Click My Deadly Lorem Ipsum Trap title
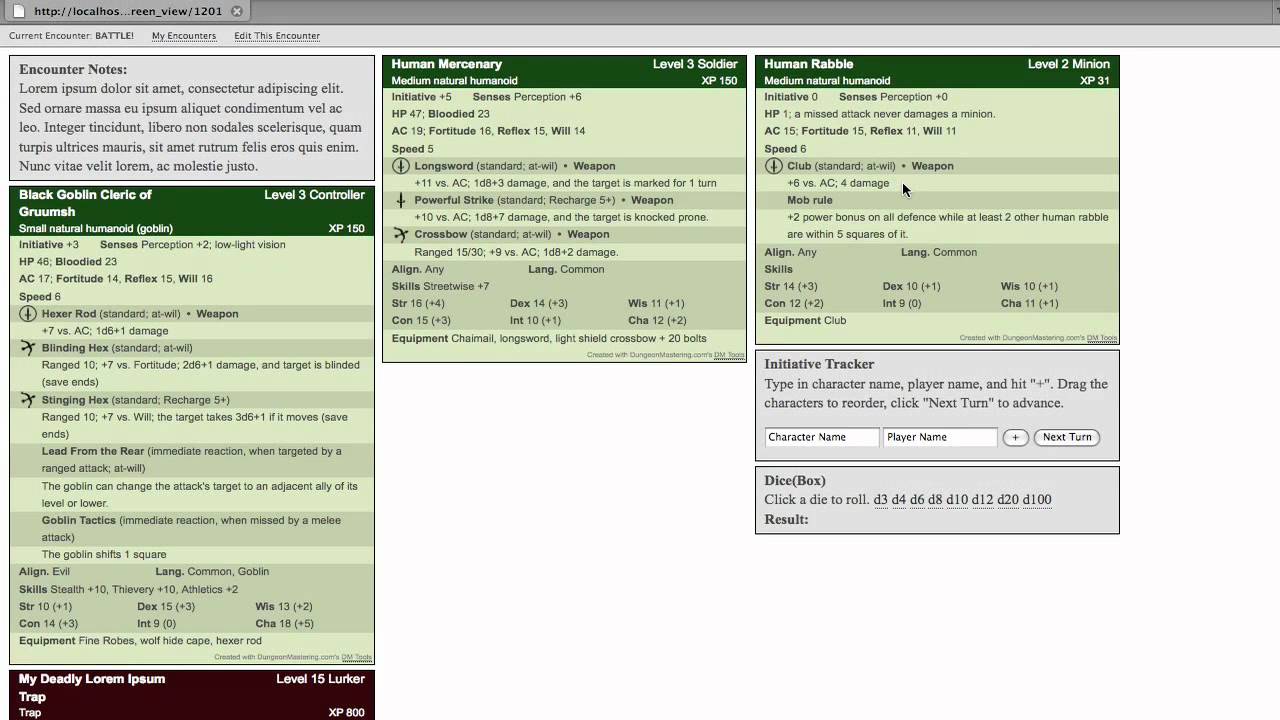 (x=92, y=687)
